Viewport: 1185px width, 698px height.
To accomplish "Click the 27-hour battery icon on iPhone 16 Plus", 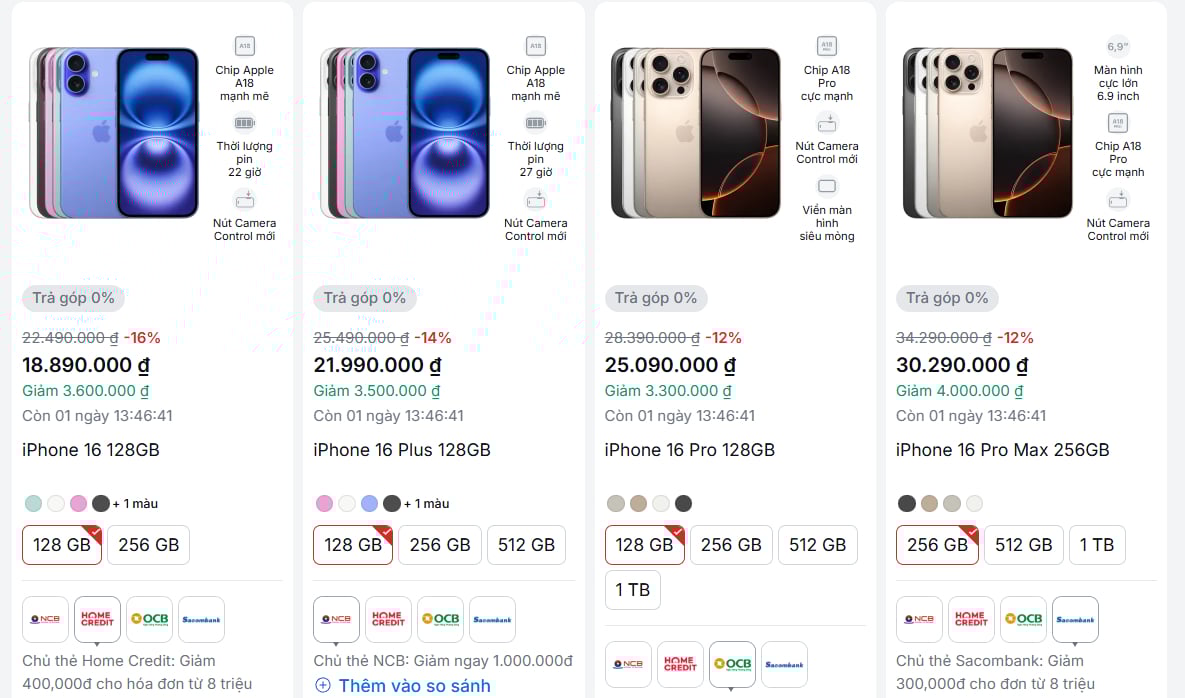I will click(535, 122).
